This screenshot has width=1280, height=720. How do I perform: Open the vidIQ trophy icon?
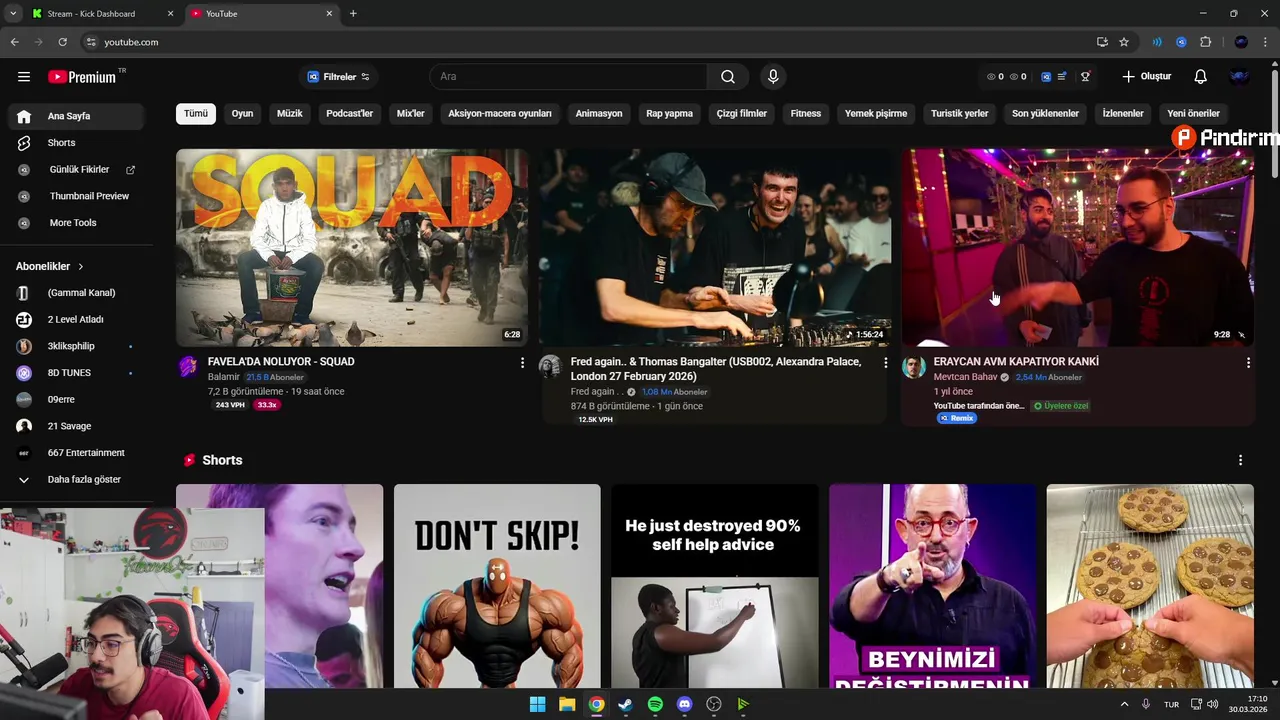coord(1085,77)
